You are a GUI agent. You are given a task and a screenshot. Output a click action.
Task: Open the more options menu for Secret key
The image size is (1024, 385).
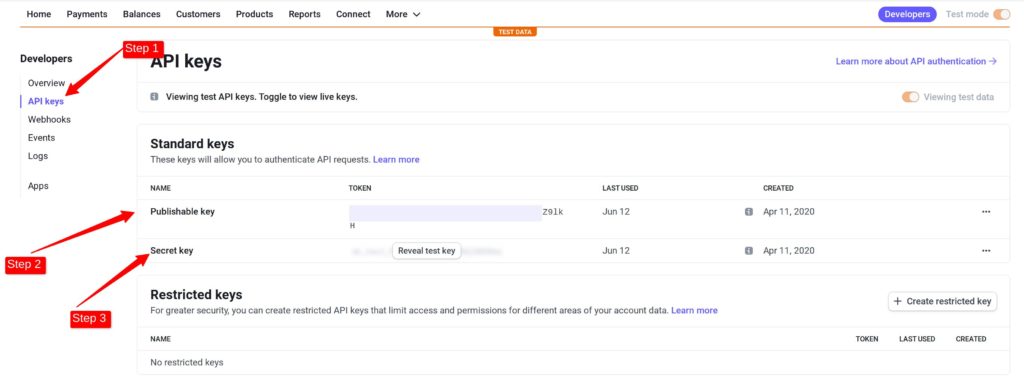986,251
